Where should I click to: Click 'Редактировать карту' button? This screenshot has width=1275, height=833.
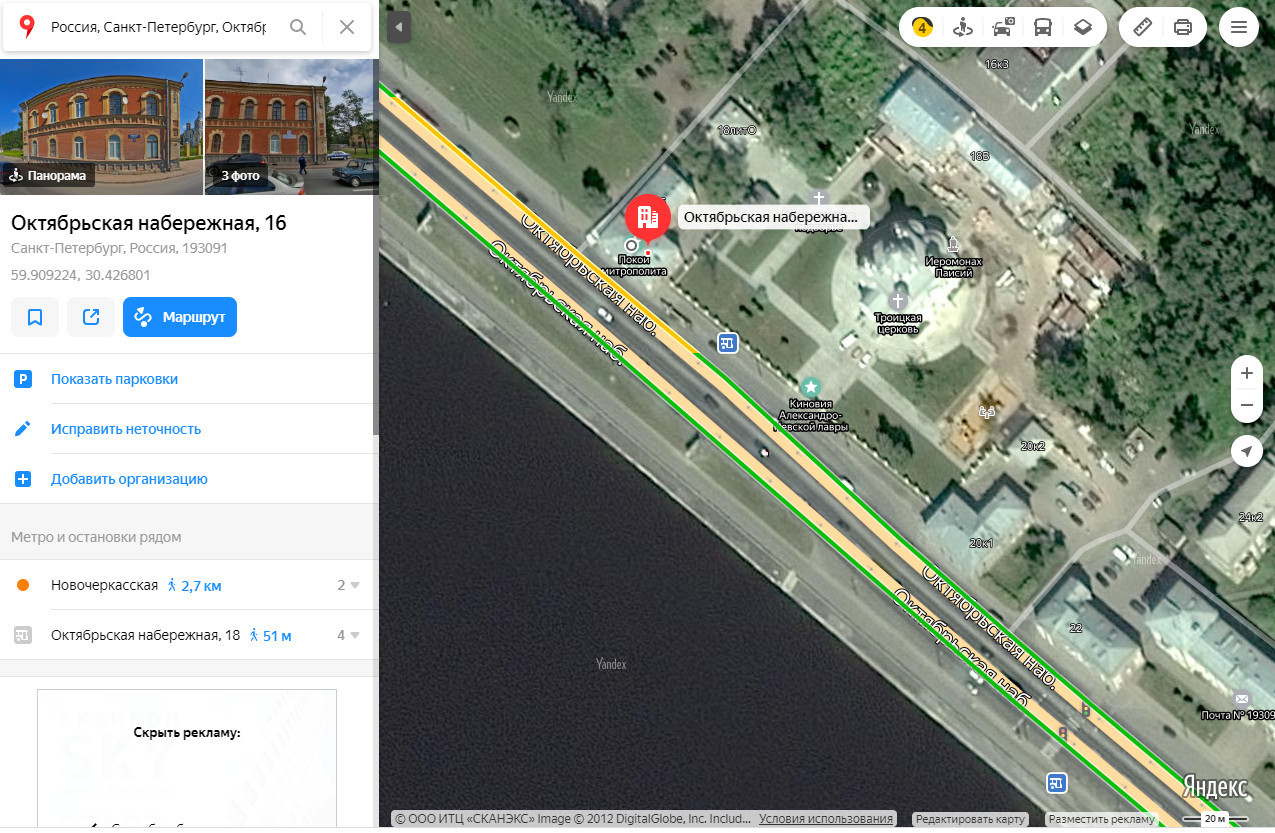coord(970,819)
